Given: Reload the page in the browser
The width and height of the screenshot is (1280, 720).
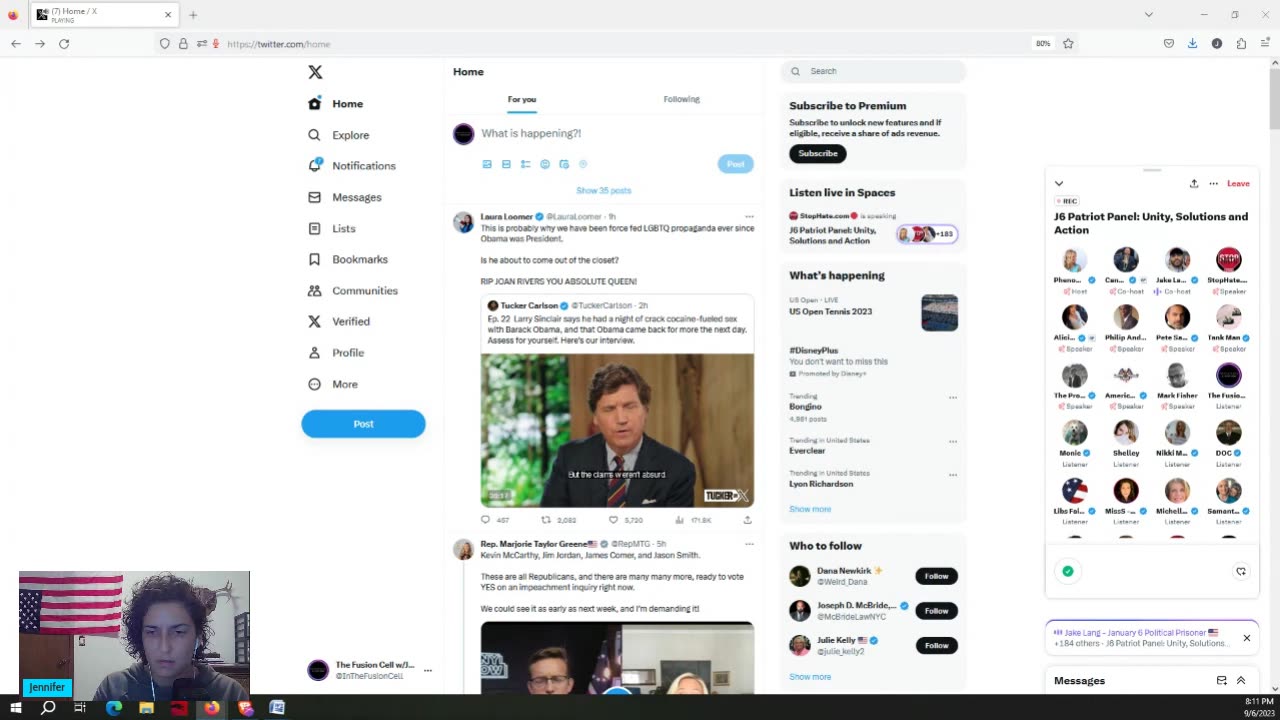Looking at the screenshot, I should [64, 44].
